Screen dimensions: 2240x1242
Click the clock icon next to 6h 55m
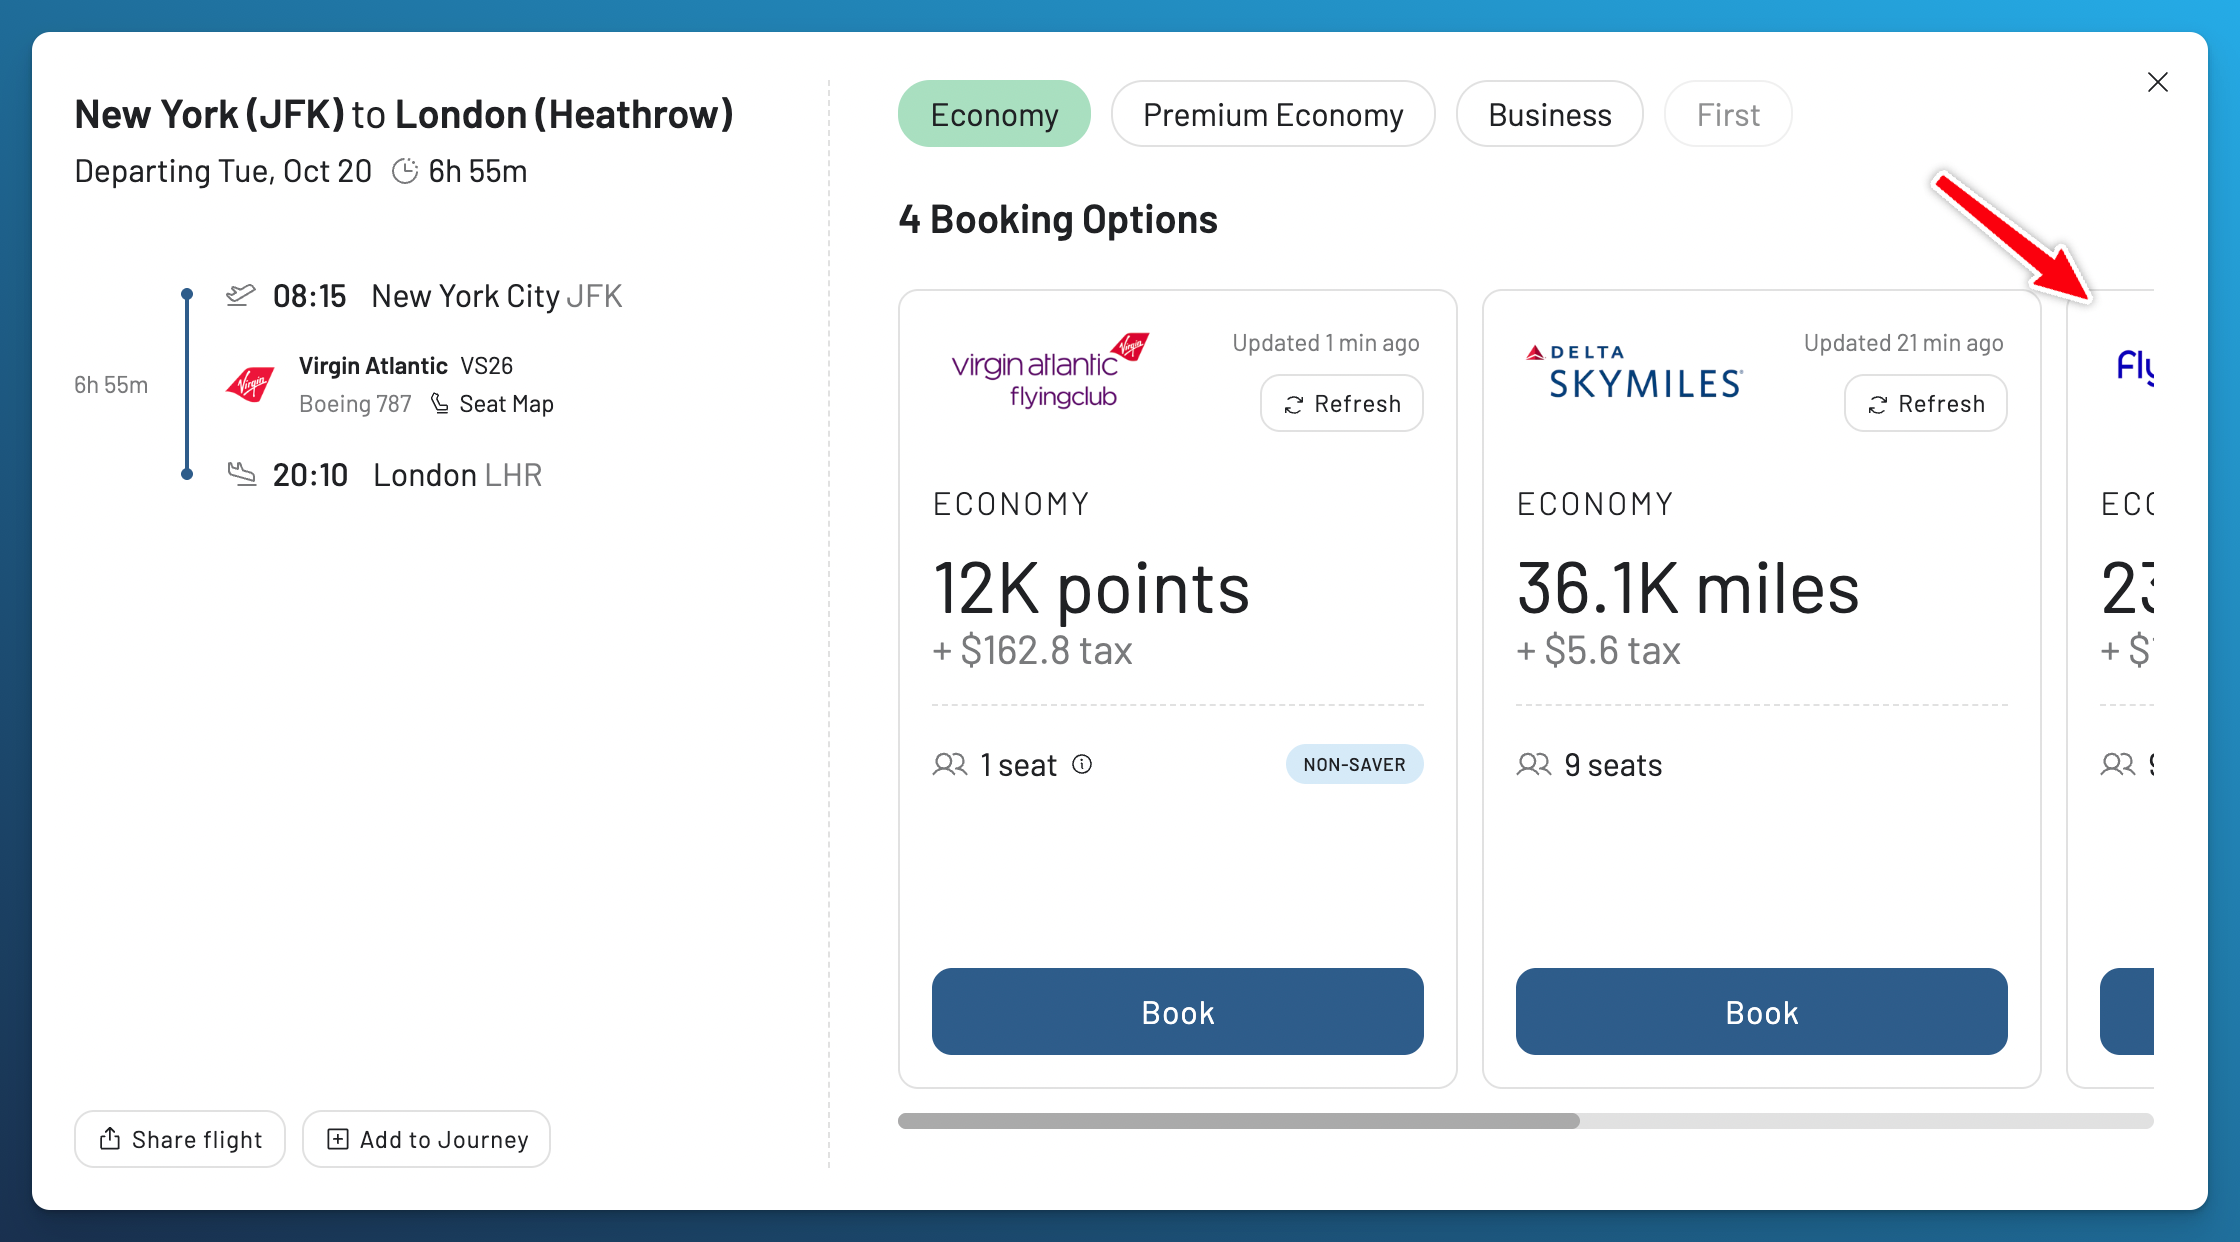click(x=405, y=171)
